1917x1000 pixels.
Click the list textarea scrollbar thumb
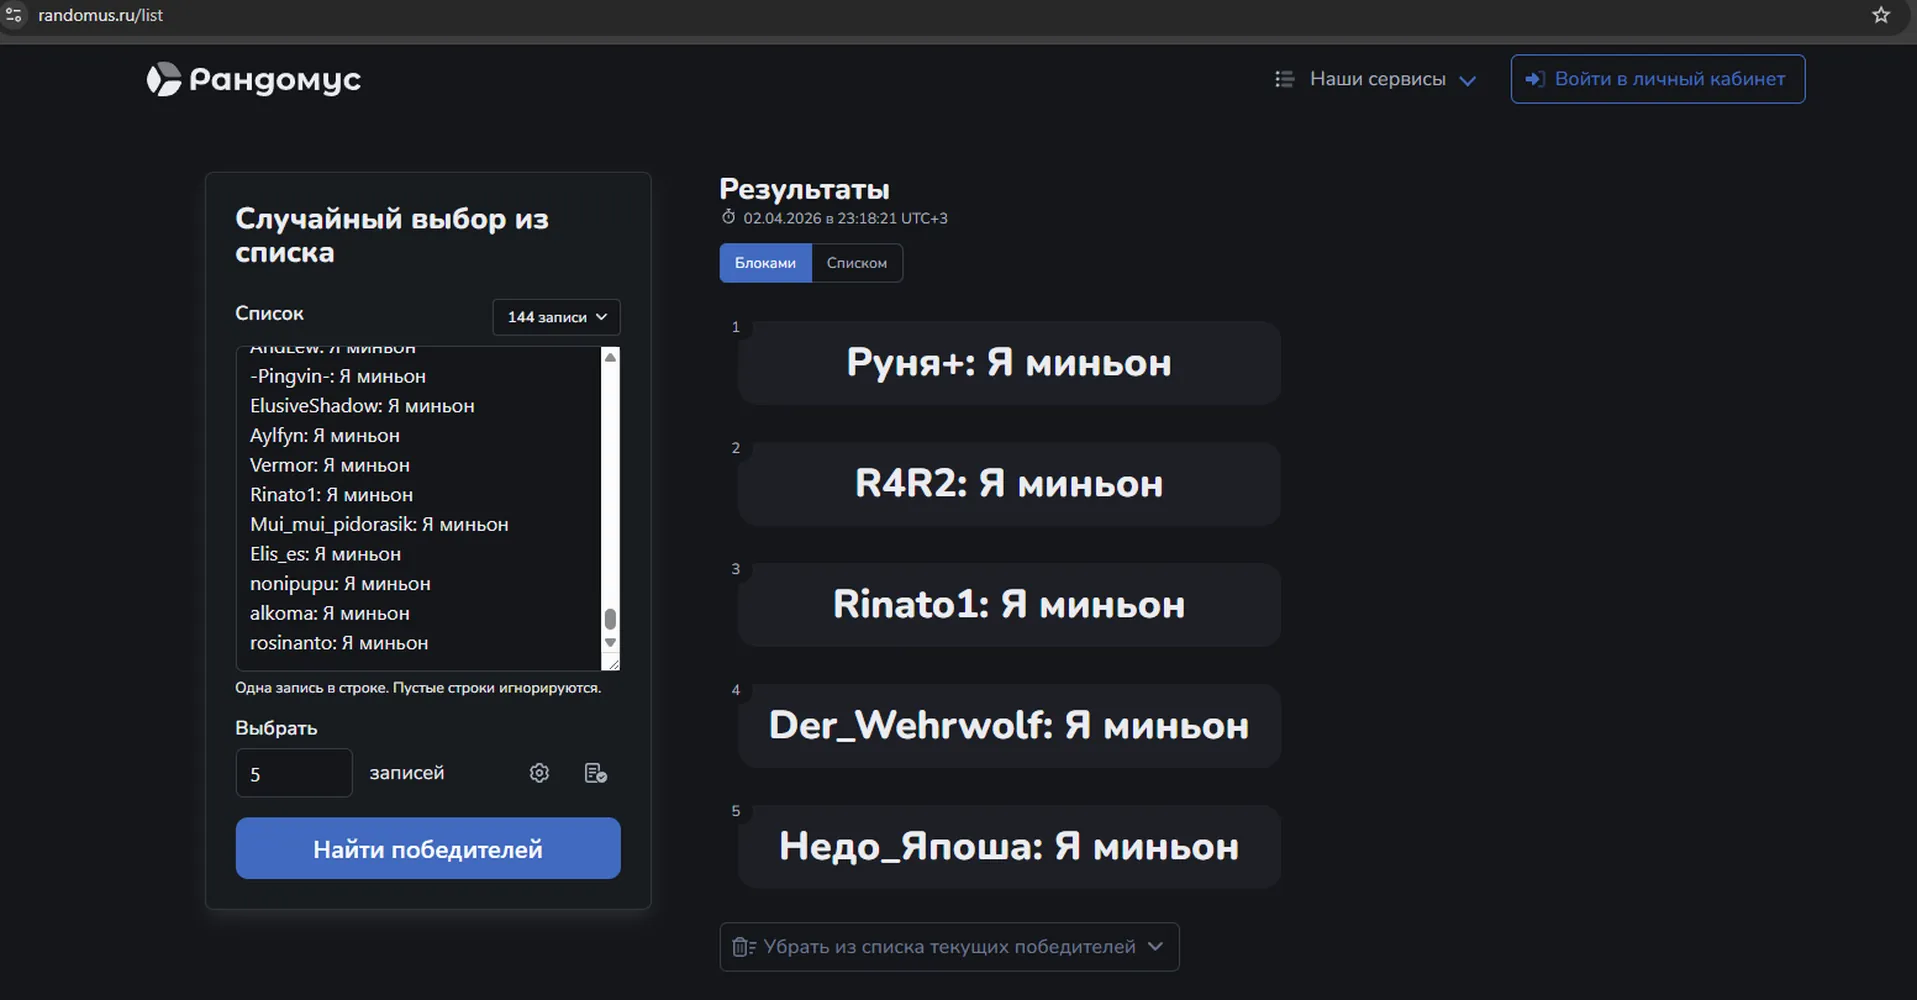pos(610,619)
